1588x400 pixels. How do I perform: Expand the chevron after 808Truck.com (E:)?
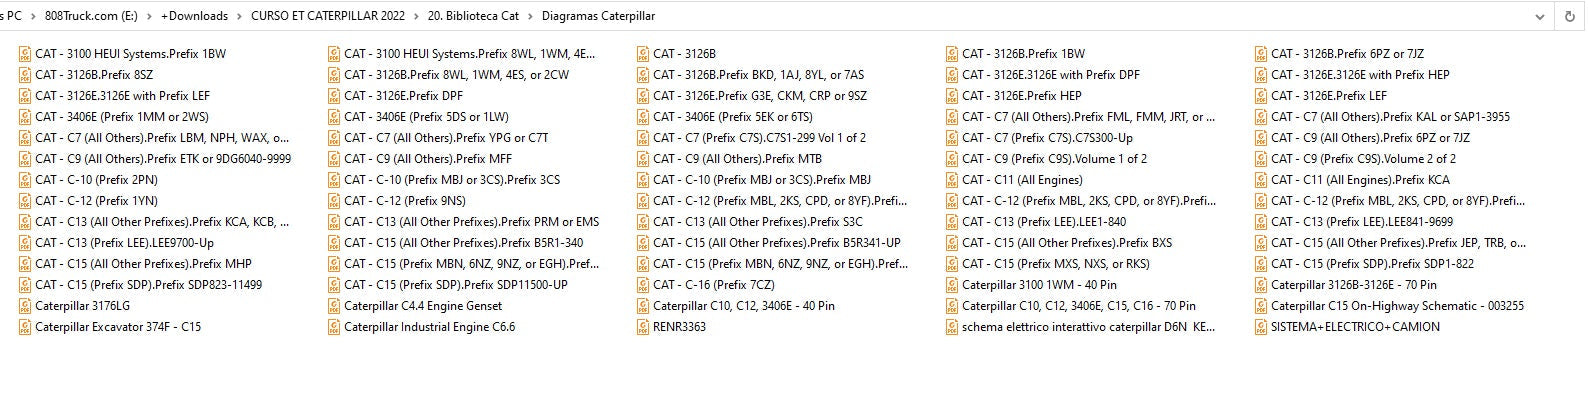point(149,16)
